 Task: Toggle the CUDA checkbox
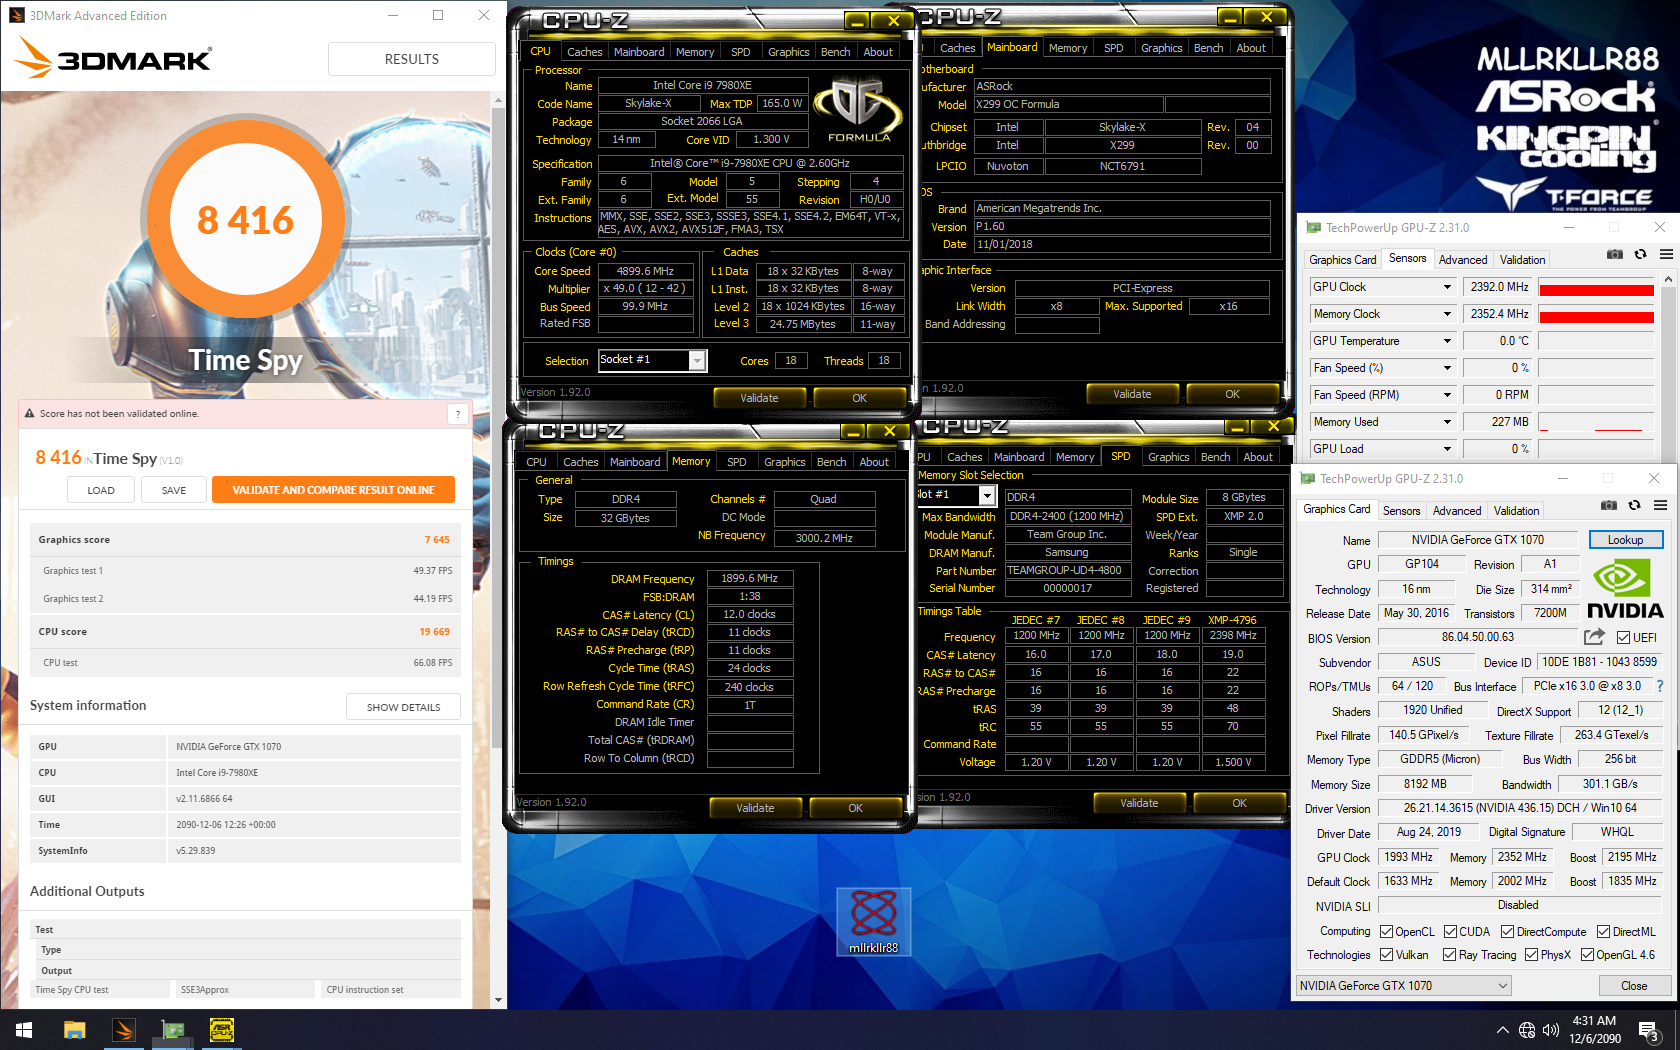point(1451,932)
